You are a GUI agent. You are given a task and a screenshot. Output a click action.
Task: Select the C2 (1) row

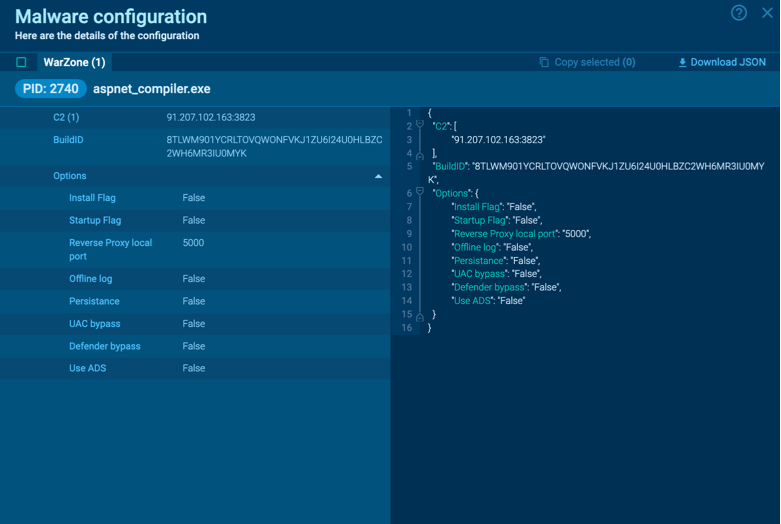coord(195,117)
